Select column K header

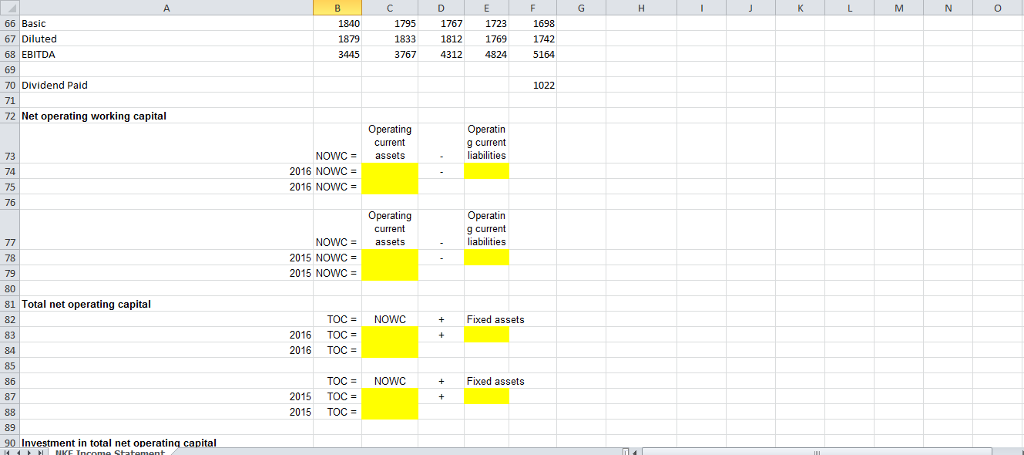pyautogui.click(x=800, y=8)
